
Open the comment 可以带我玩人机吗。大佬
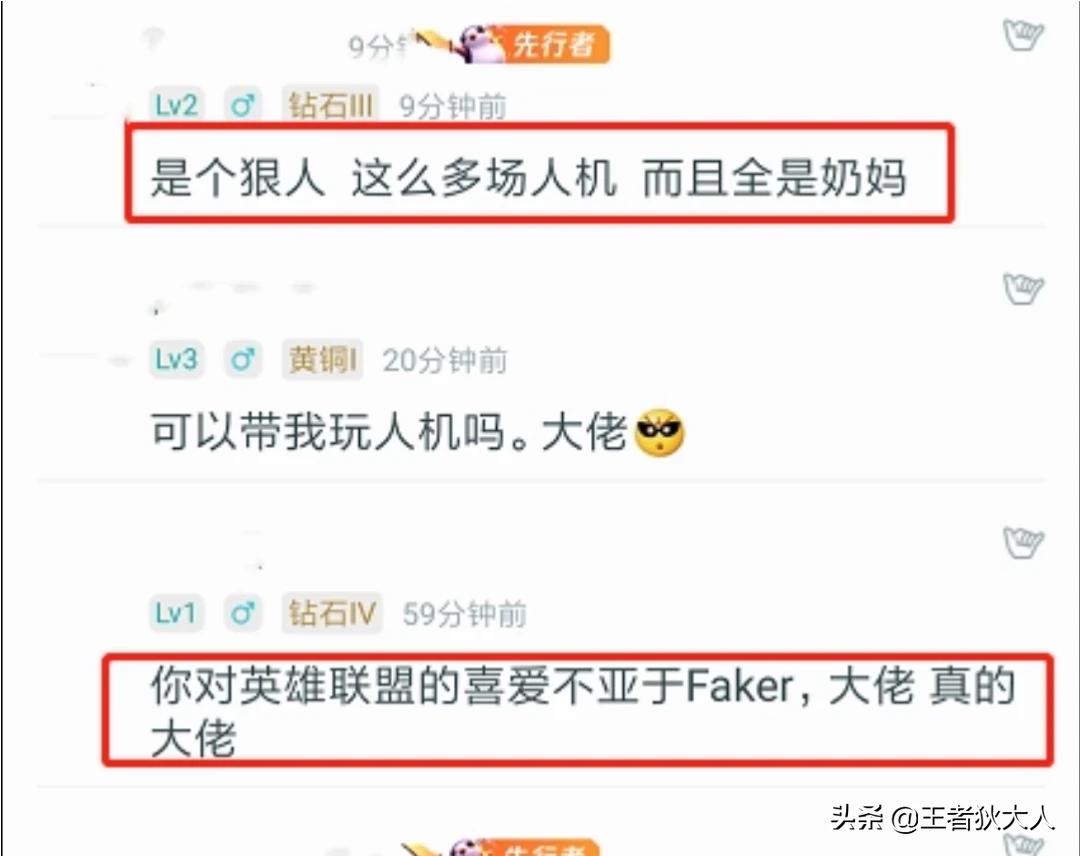click(x=417, y=432)
